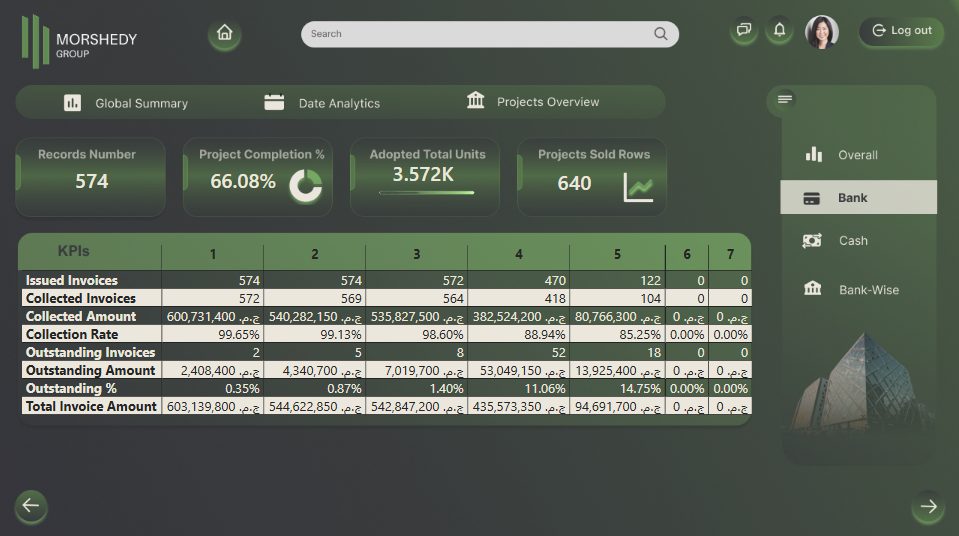This screenshot has width=959, height=536.
Task: Click the Bank card icon
Action: click(x=812, y=198)
